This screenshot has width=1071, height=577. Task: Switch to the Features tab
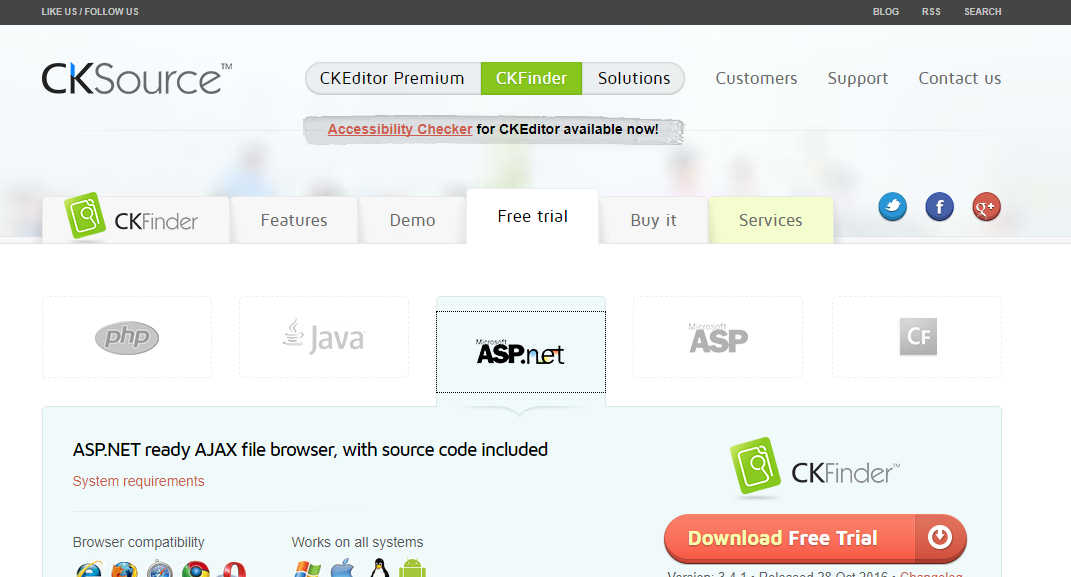pos(294,220)
